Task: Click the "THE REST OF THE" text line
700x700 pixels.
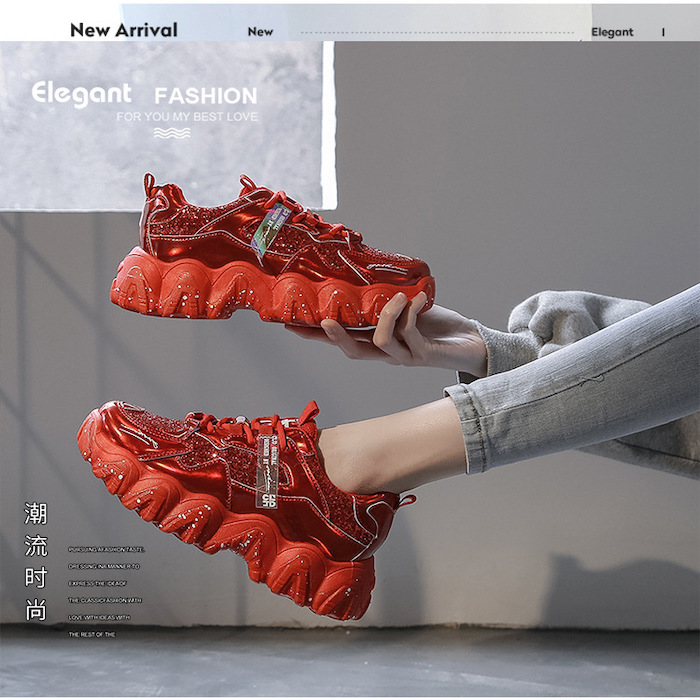Action: (x=92, y=634)
